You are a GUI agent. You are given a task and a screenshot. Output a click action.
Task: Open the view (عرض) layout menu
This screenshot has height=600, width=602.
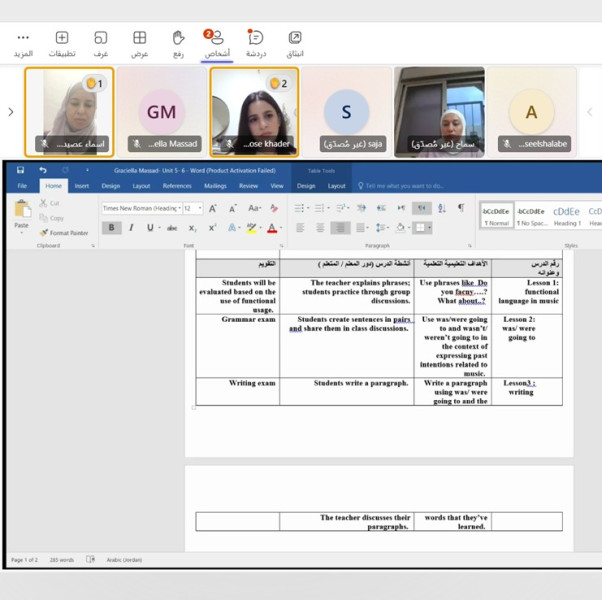click(139, 38)
